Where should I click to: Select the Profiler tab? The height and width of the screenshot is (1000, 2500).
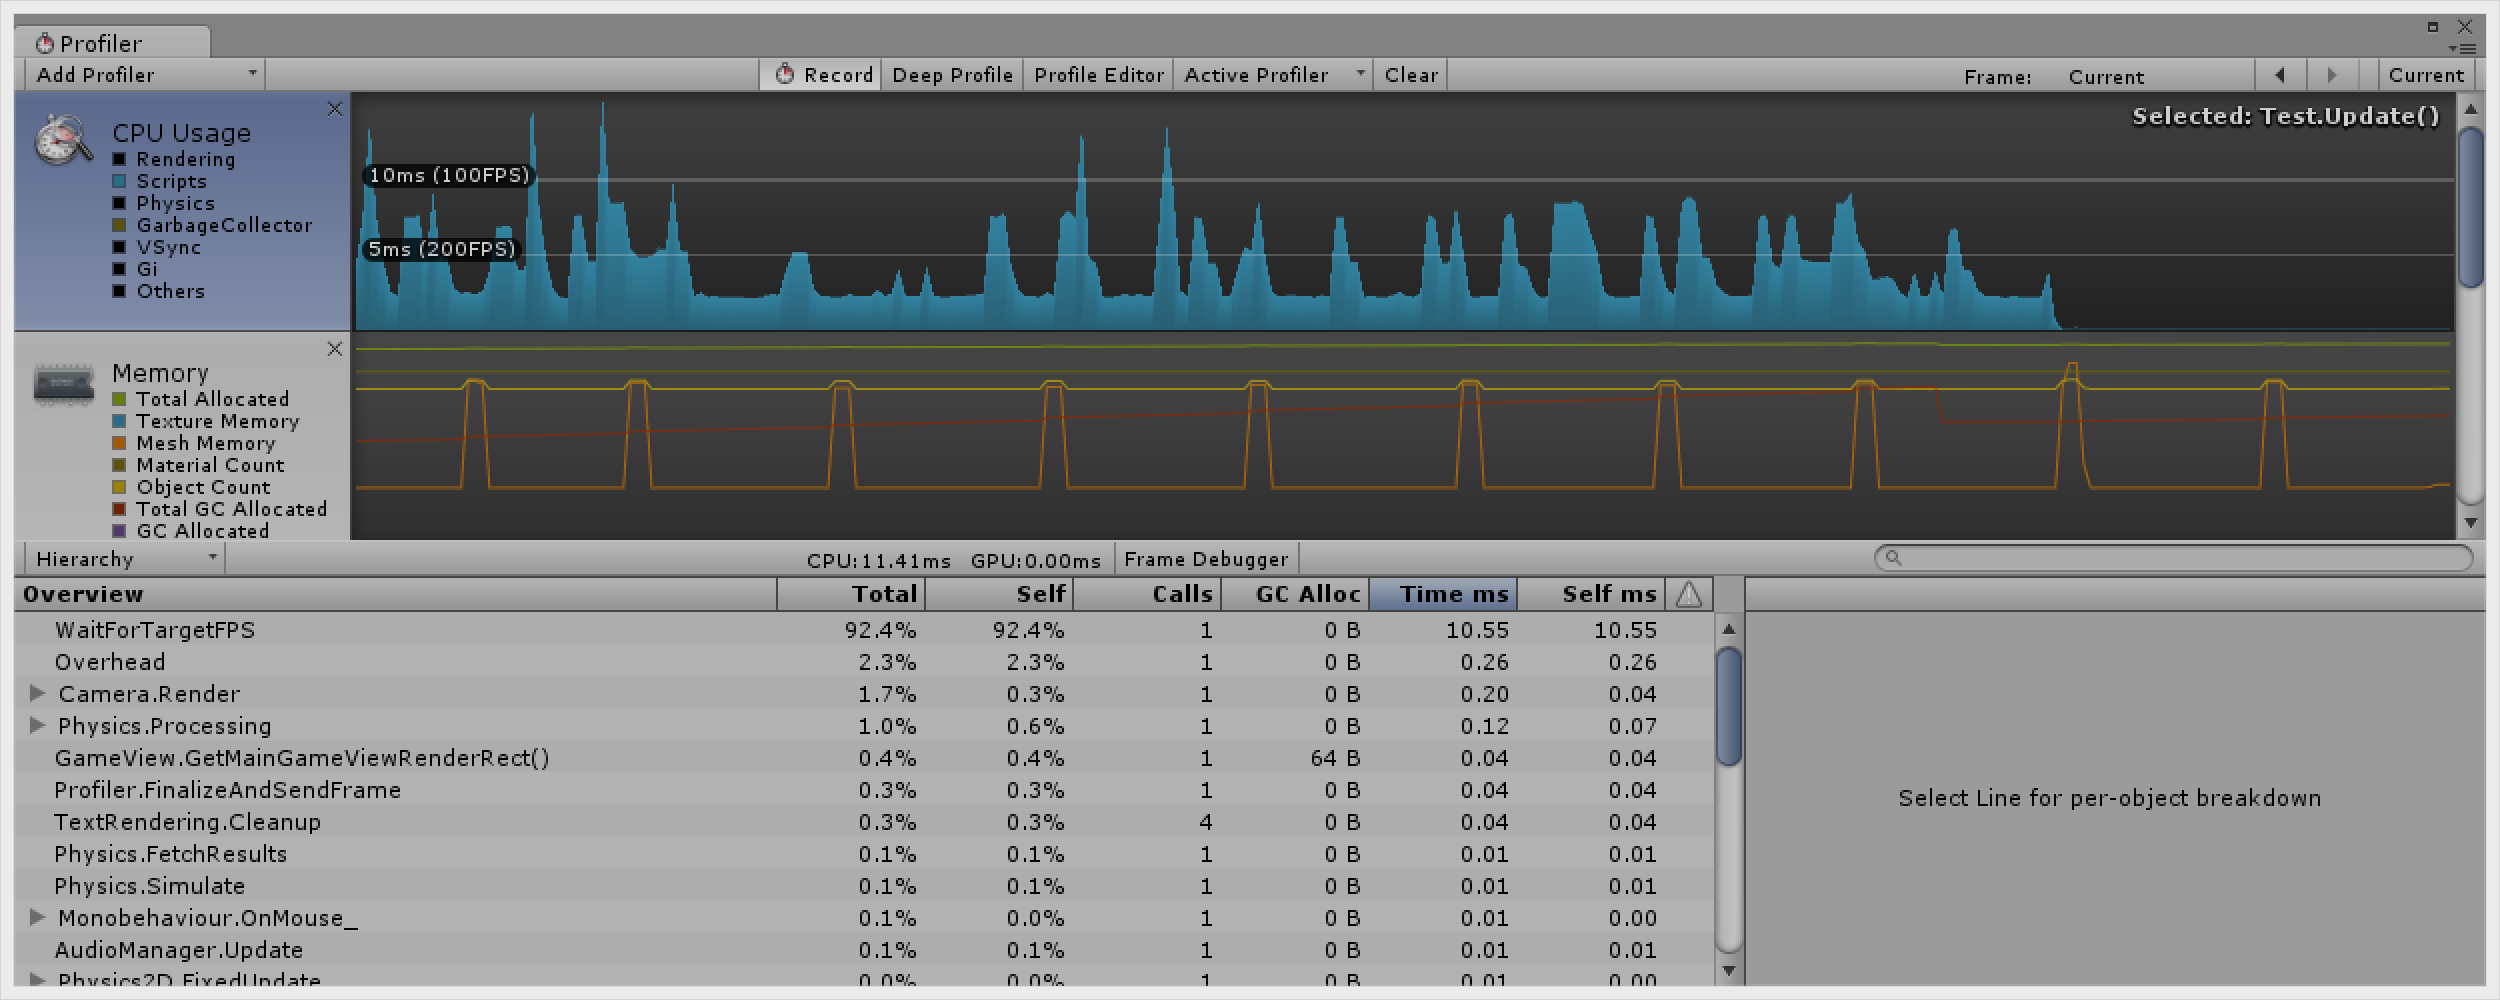click(113, 43)
